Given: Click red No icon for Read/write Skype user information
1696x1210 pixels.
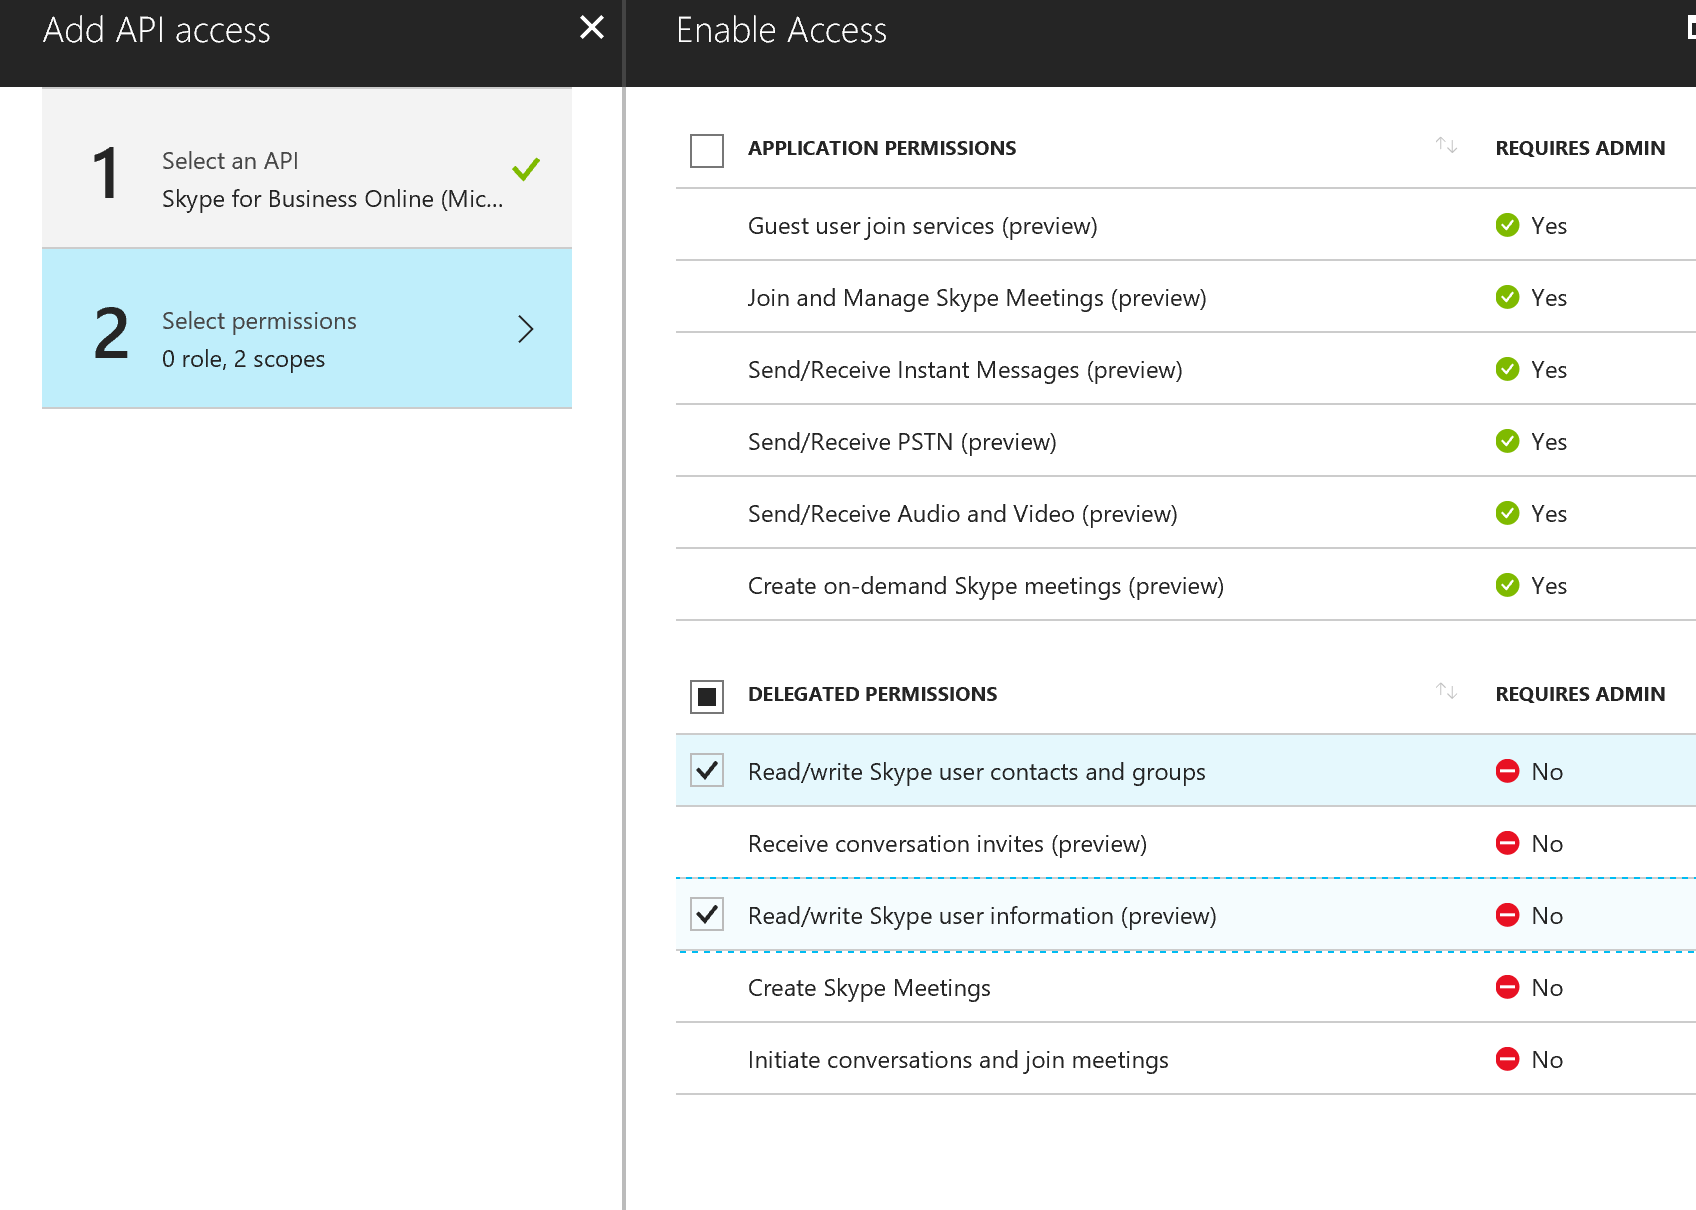Looking at the screenshot, I should 1507,915.
